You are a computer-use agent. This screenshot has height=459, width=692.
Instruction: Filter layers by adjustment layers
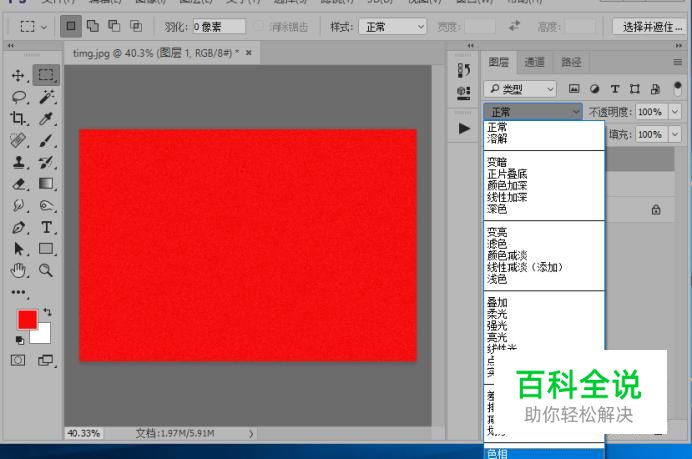tap(594, 89)
